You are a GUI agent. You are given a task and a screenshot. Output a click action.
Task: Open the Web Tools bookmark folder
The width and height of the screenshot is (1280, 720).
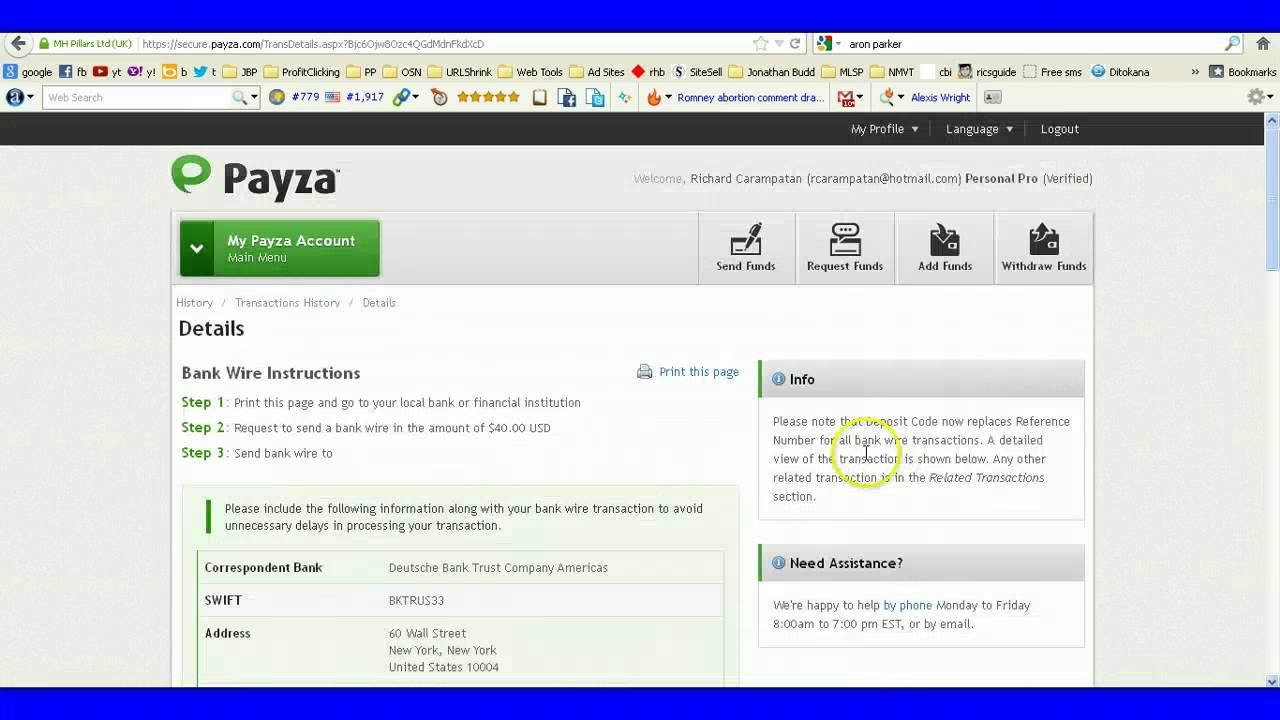(530, 72)
